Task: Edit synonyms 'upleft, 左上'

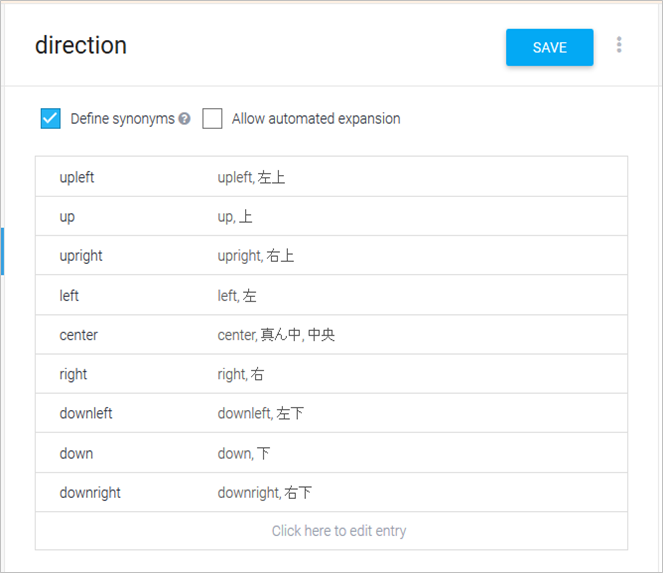Action: tap(251, 177)
